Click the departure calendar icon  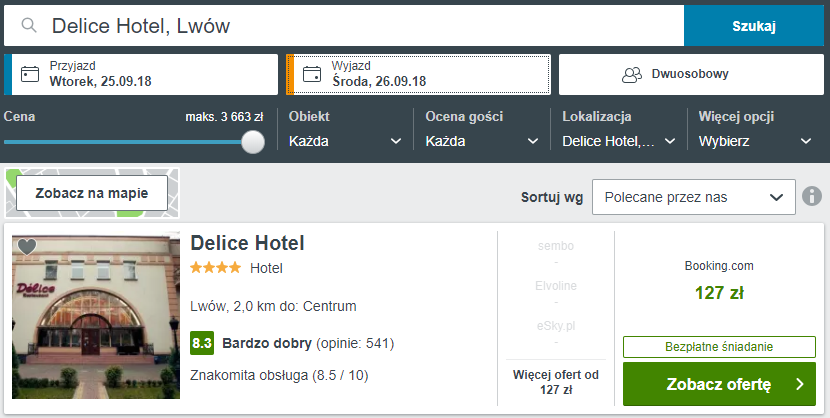tap(312, 74)
